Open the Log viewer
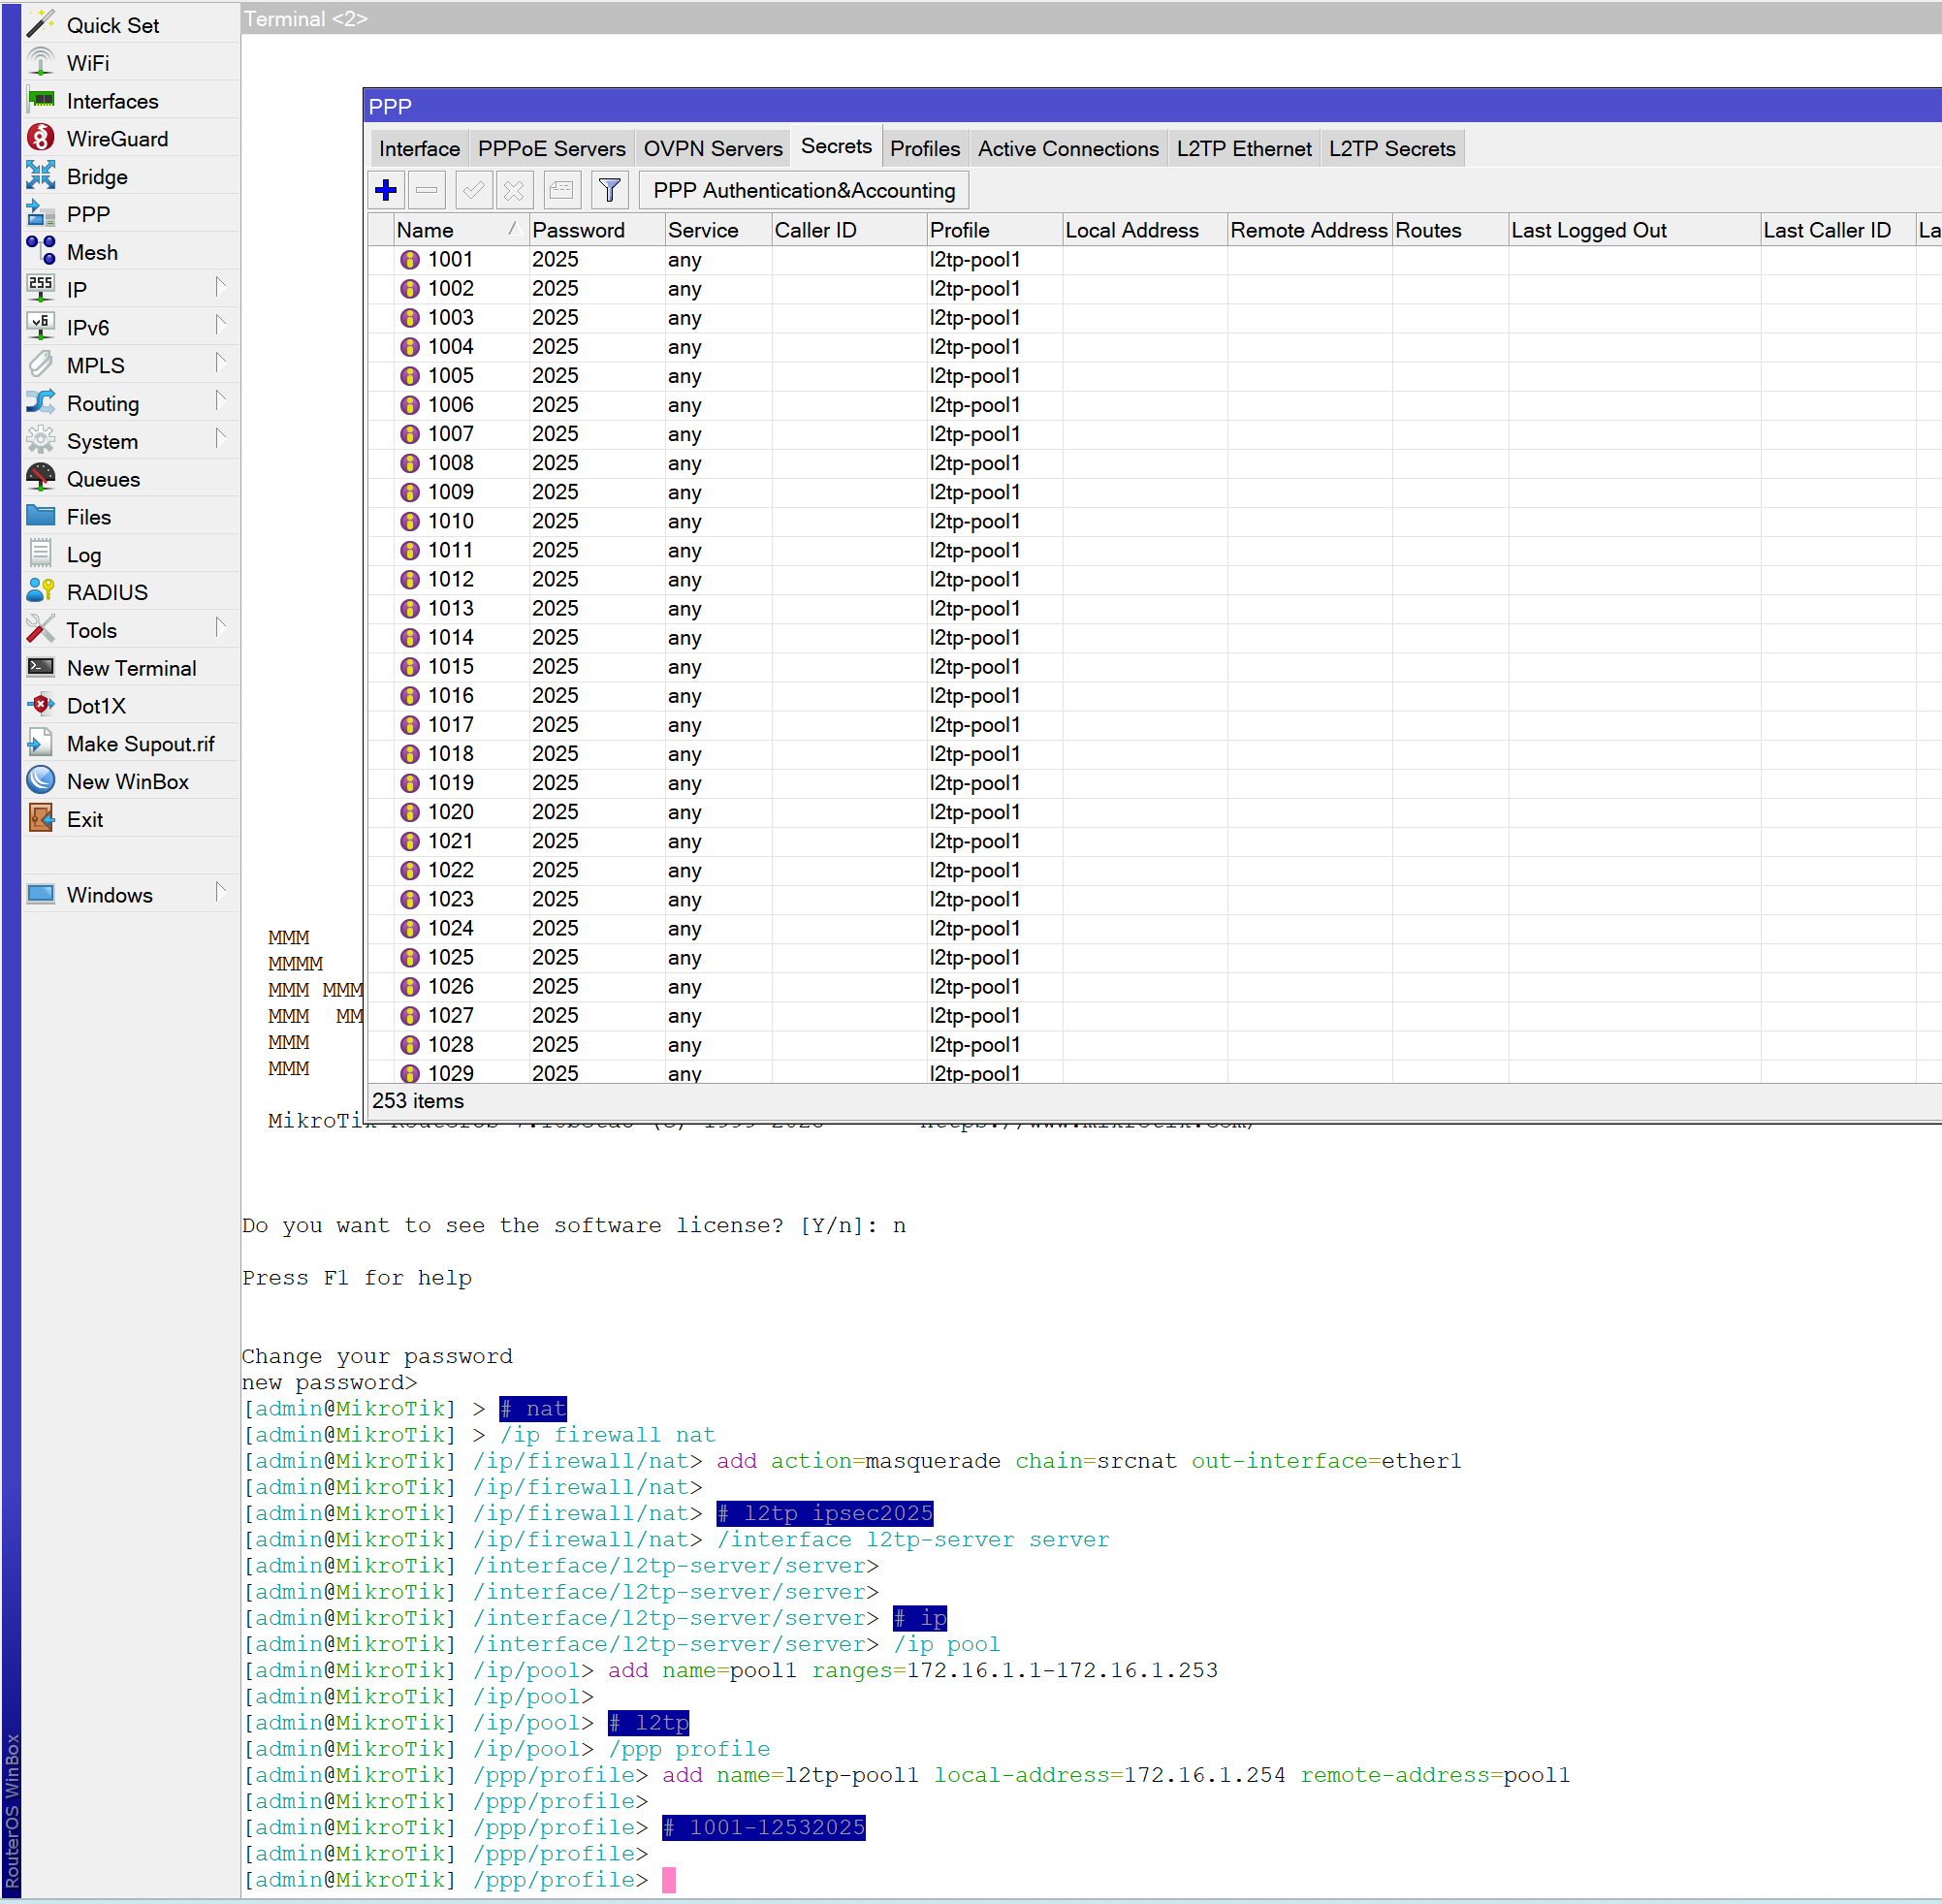Image resolution: width=1942 pixels, height=1904 pixels. click(x=130, y=555)
